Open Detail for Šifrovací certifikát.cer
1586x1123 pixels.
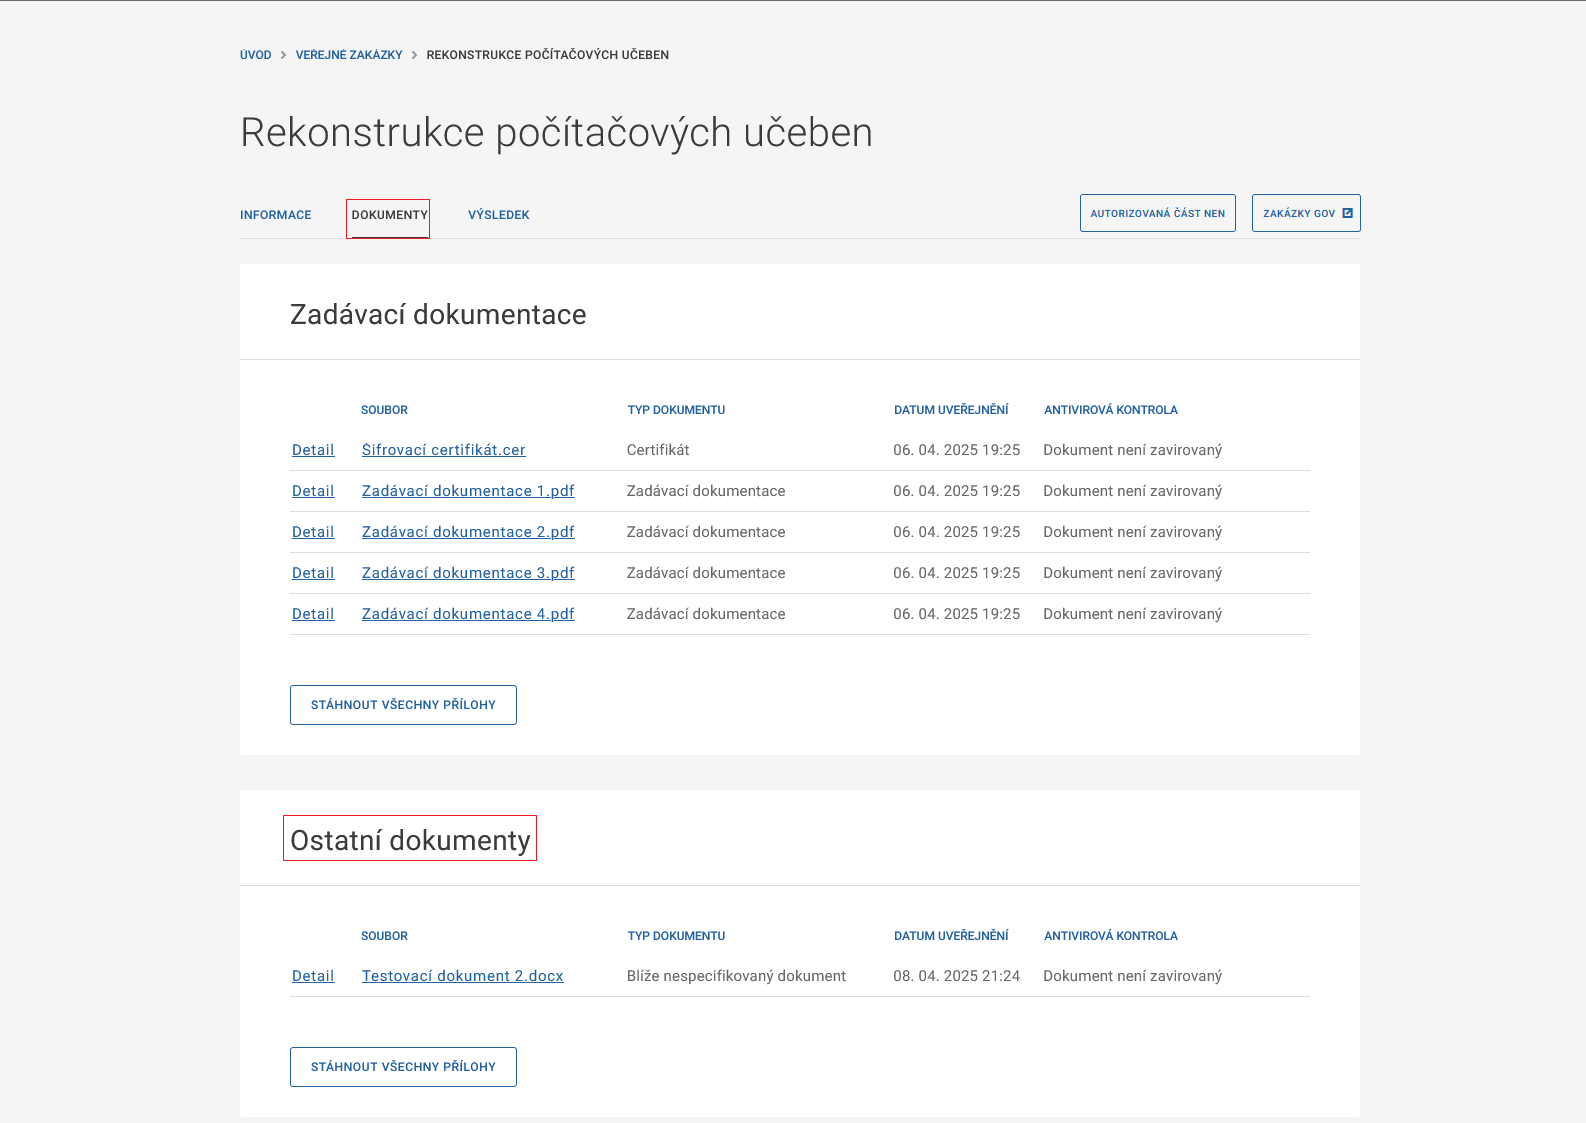[313, 450]
